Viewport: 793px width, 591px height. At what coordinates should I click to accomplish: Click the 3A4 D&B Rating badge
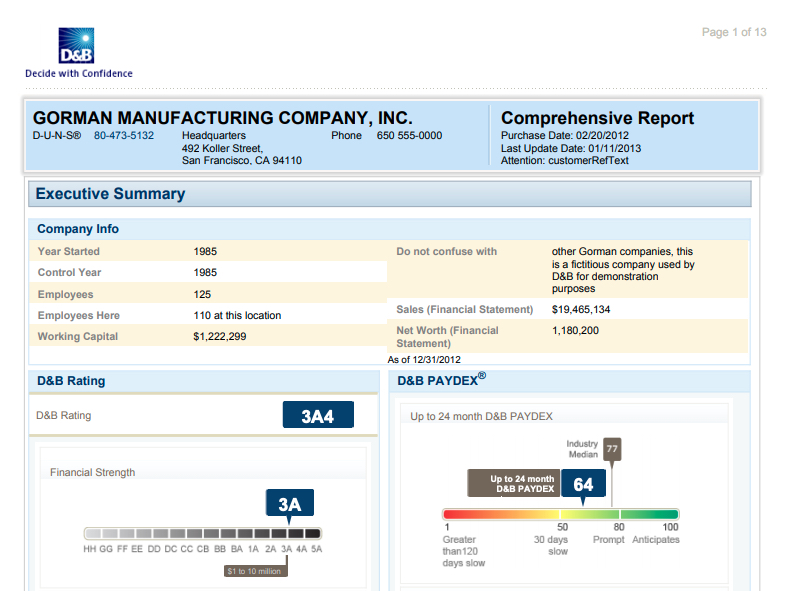318,415
